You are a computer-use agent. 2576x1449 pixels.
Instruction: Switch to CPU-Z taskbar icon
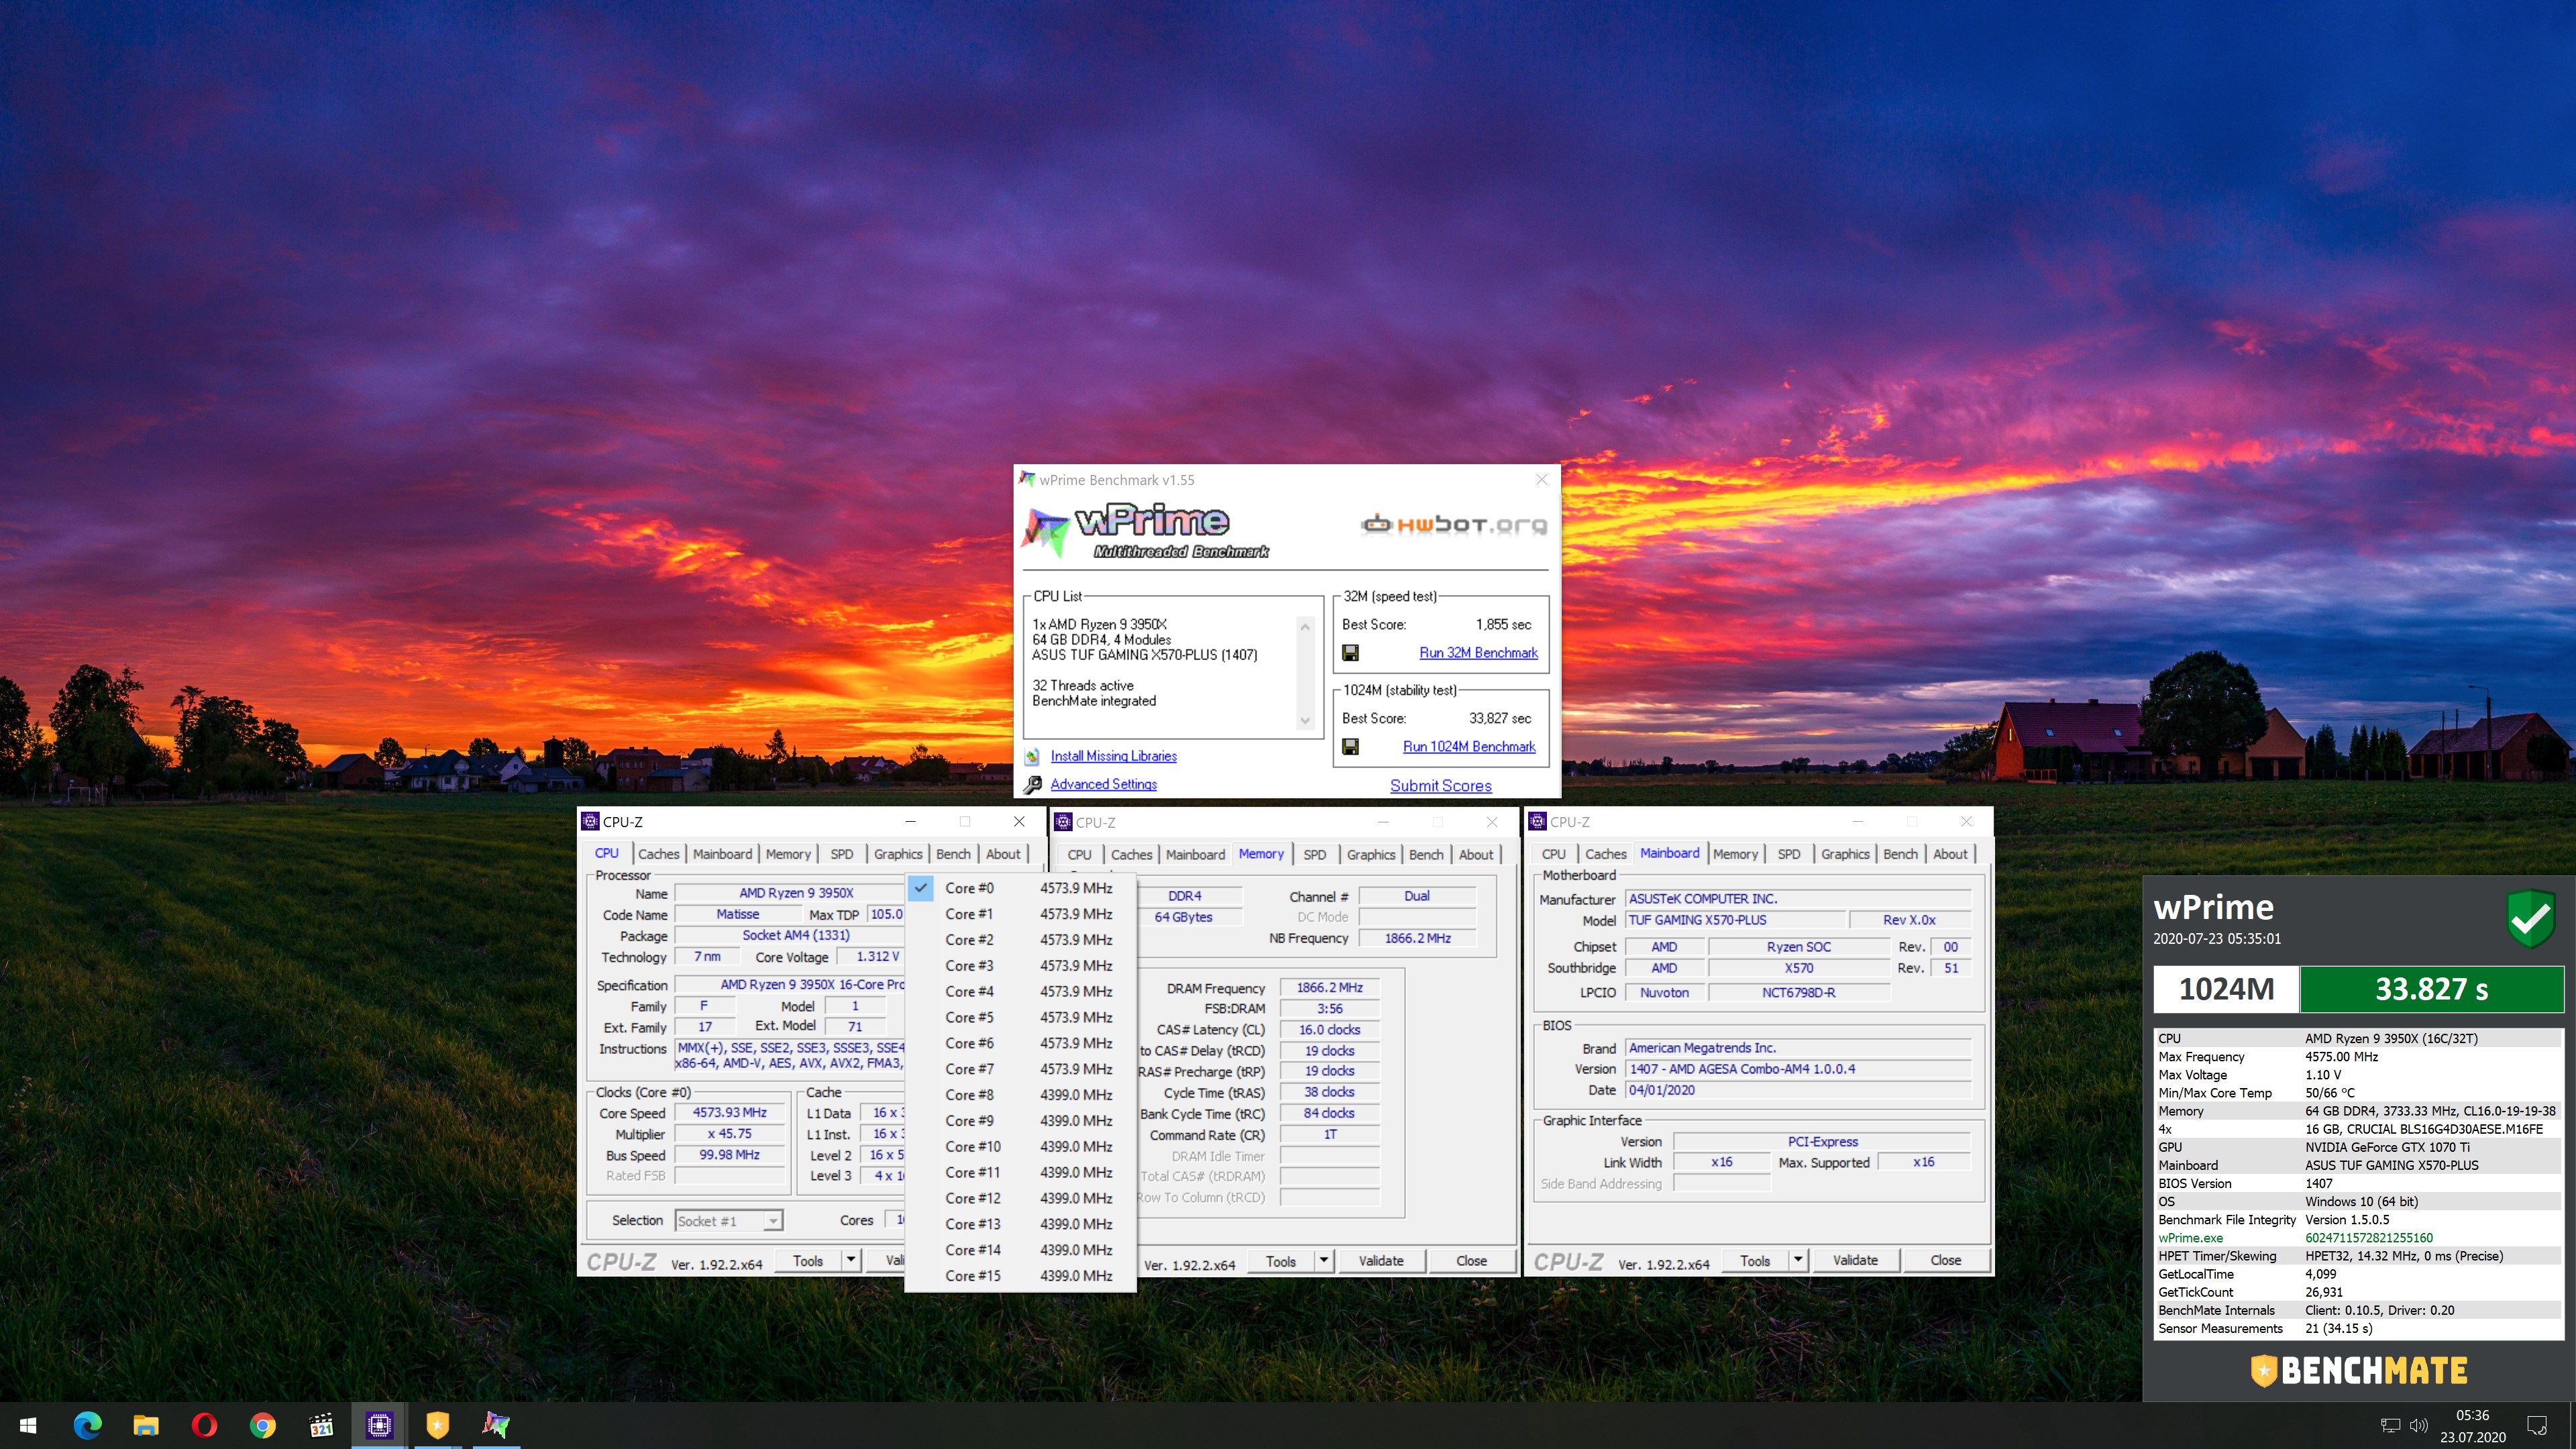(379, 1425)
